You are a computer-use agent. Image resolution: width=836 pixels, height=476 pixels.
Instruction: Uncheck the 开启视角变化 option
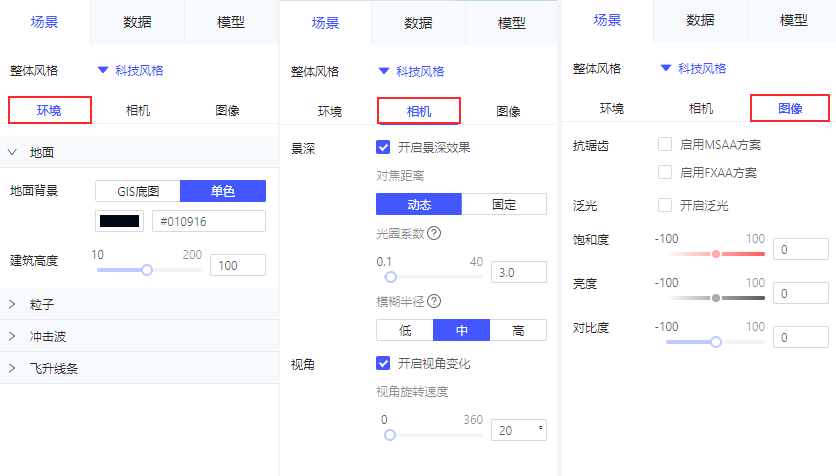tap(383, 363)
